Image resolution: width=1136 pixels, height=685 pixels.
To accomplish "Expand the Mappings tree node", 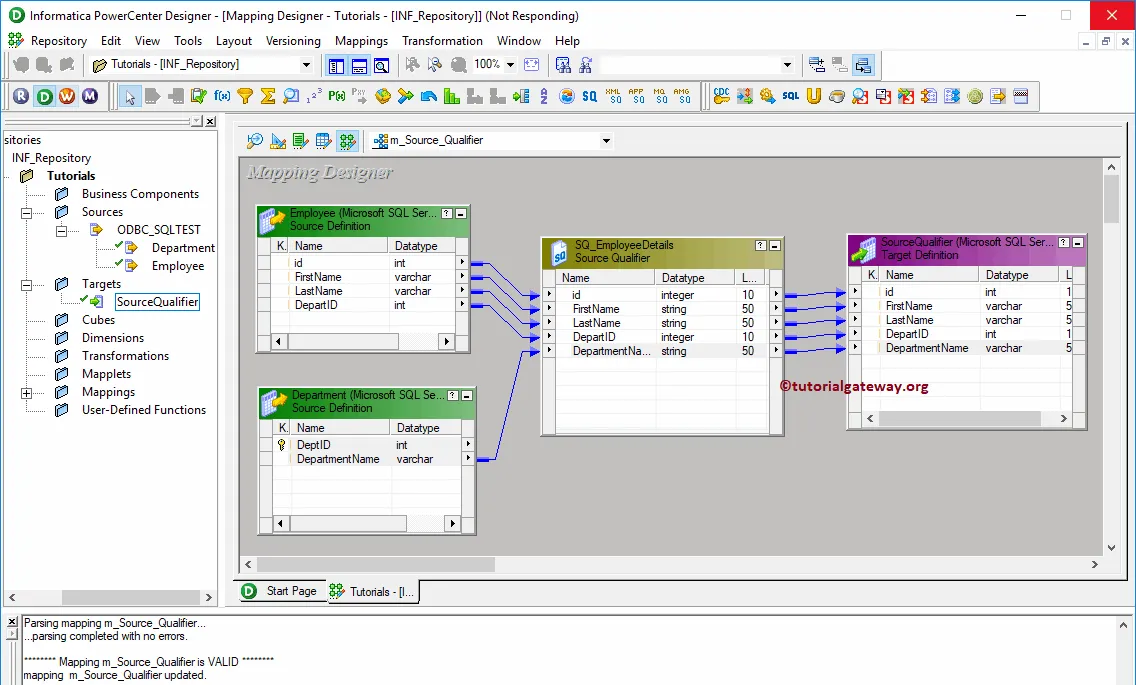I will tap(27, 393).
